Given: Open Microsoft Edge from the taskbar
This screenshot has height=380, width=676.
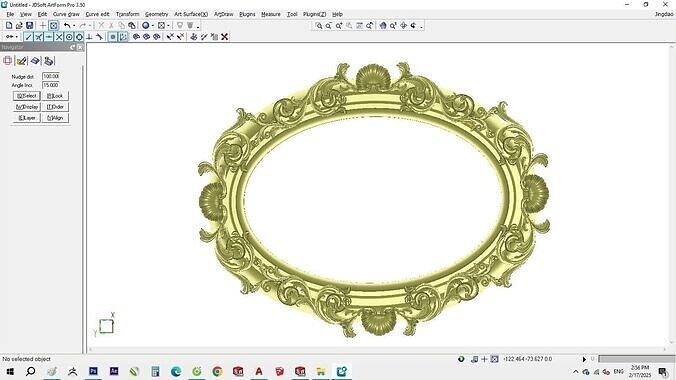Looking at the screenshot, I should 176,371.
